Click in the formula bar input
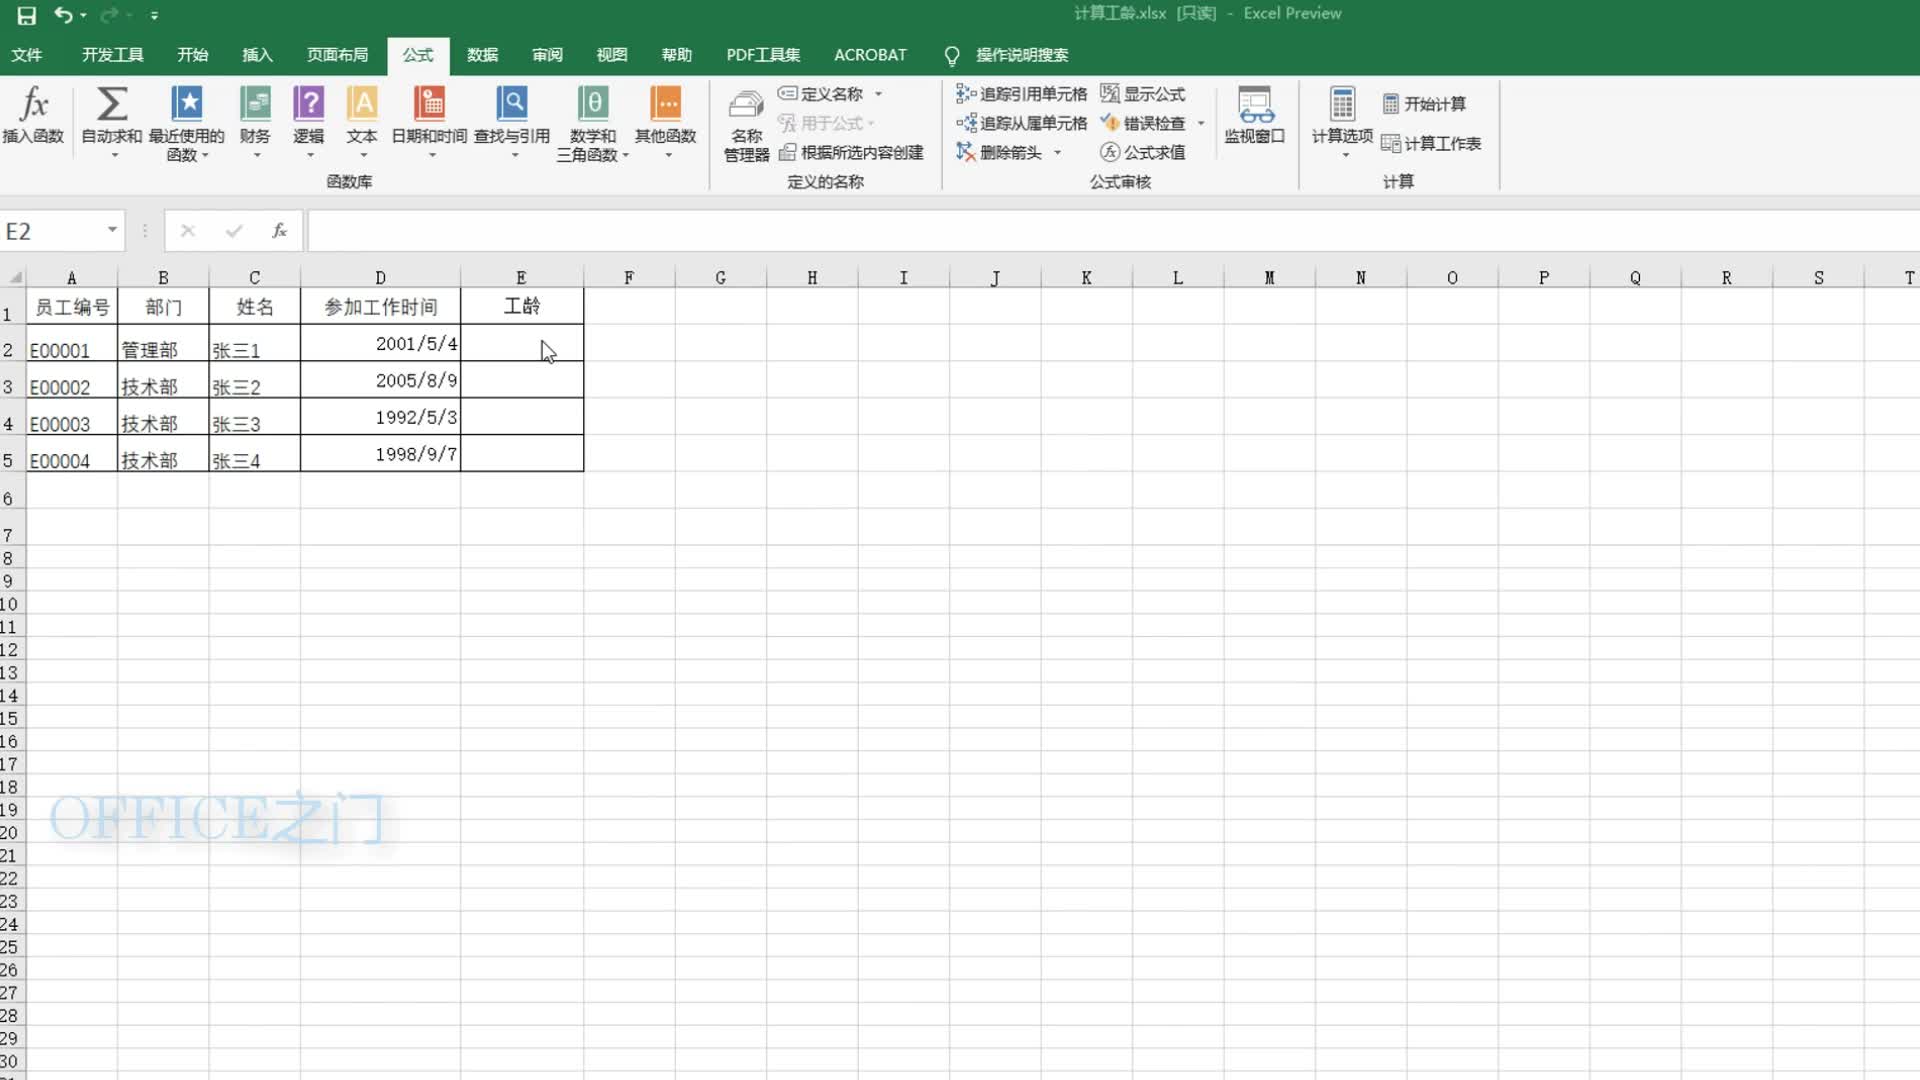 point(1112,231)
